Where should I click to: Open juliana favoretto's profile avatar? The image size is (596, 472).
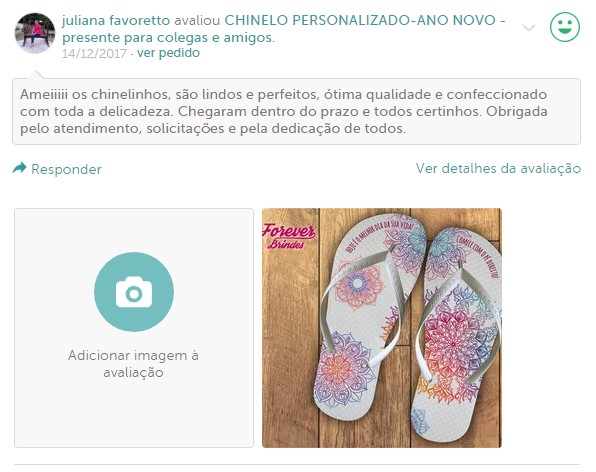(x=35, y=33)
